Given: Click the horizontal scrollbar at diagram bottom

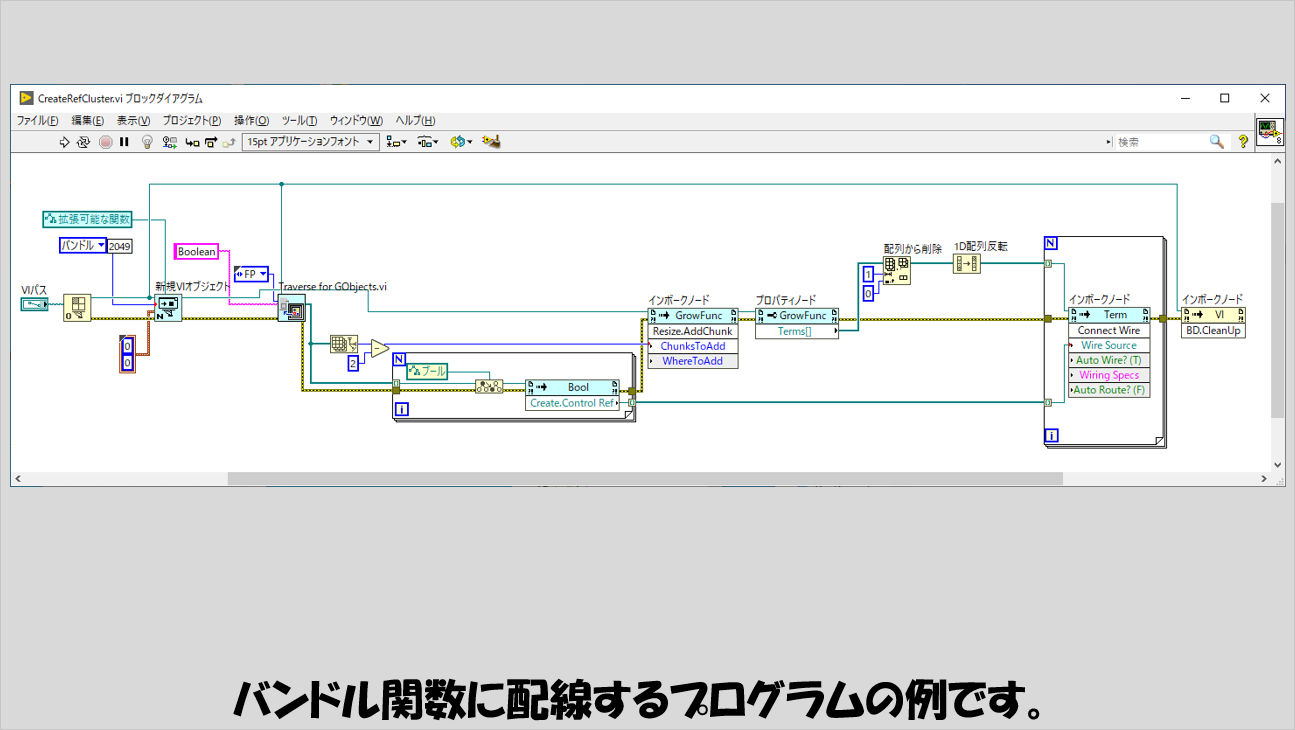Looking at the screenshot, I should pyautogui.click(x=640, y=479).
